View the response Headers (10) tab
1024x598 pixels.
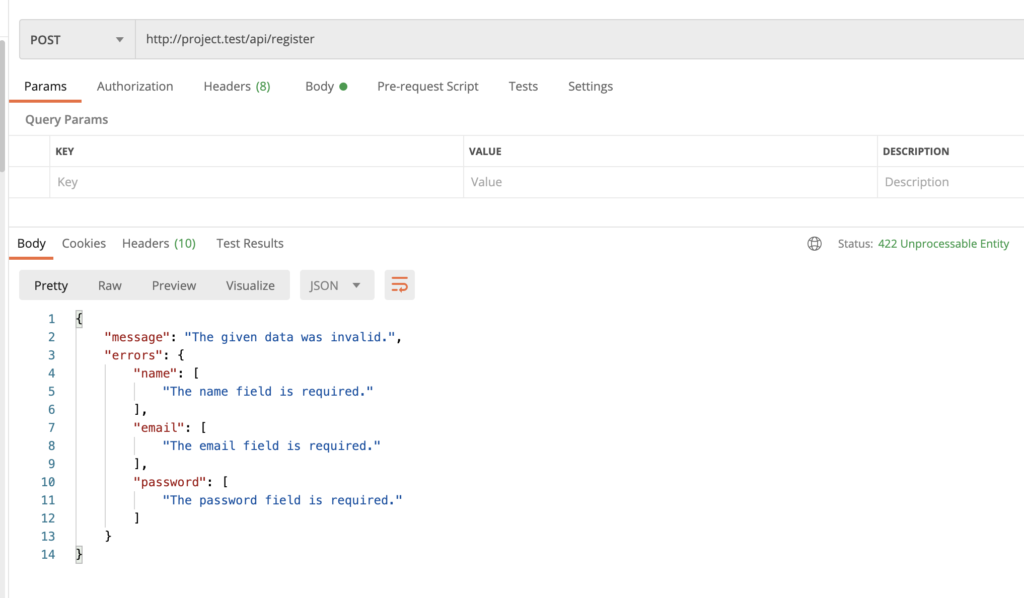pos(158,244)
